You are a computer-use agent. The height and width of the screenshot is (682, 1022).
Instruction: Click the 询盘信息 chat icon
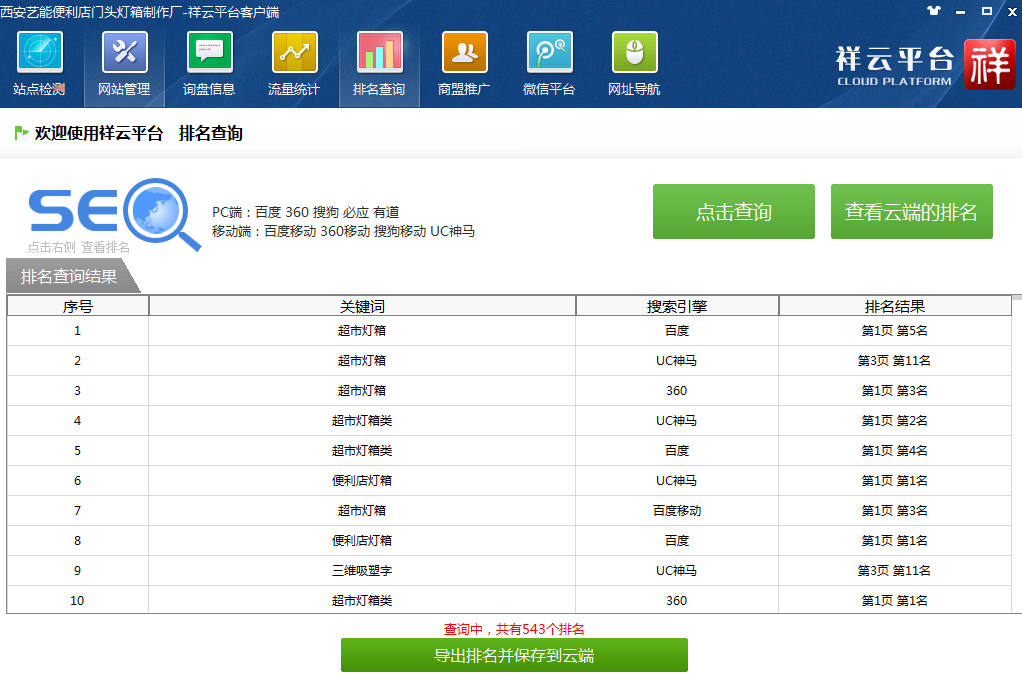tap(209, 53)
